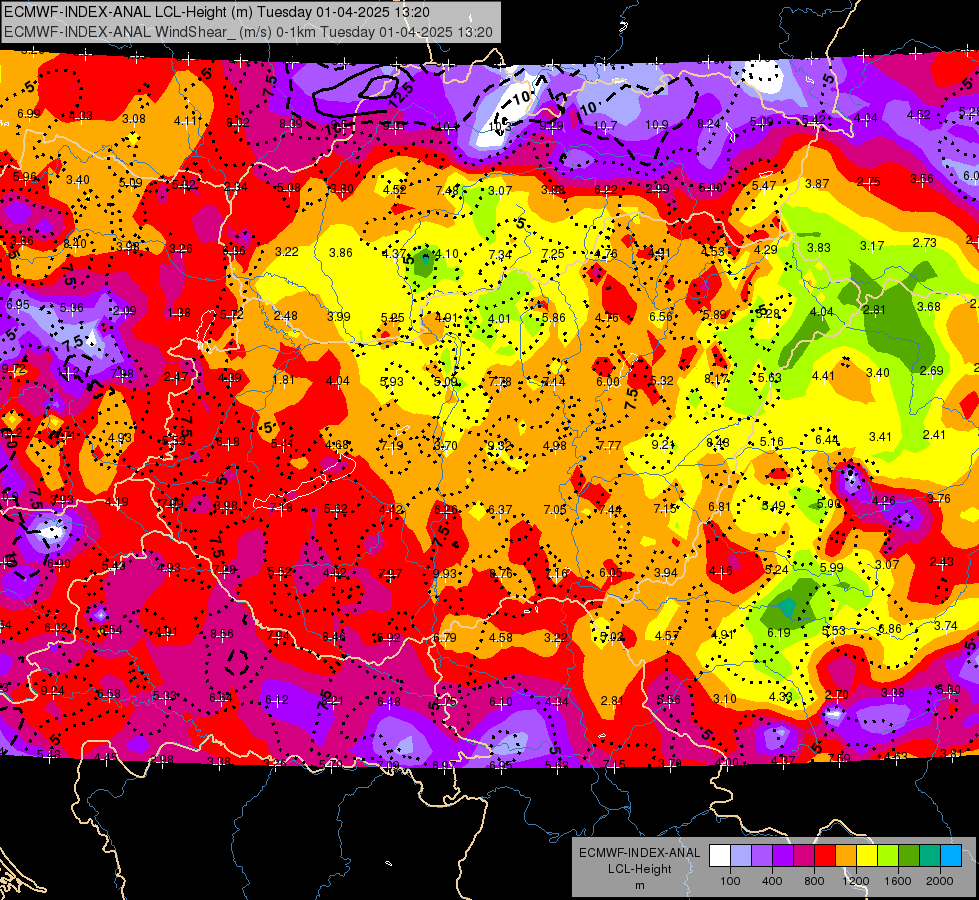979x900 pixels.
Task: Click the LCL-Height legend title
Action: (639, 869)
